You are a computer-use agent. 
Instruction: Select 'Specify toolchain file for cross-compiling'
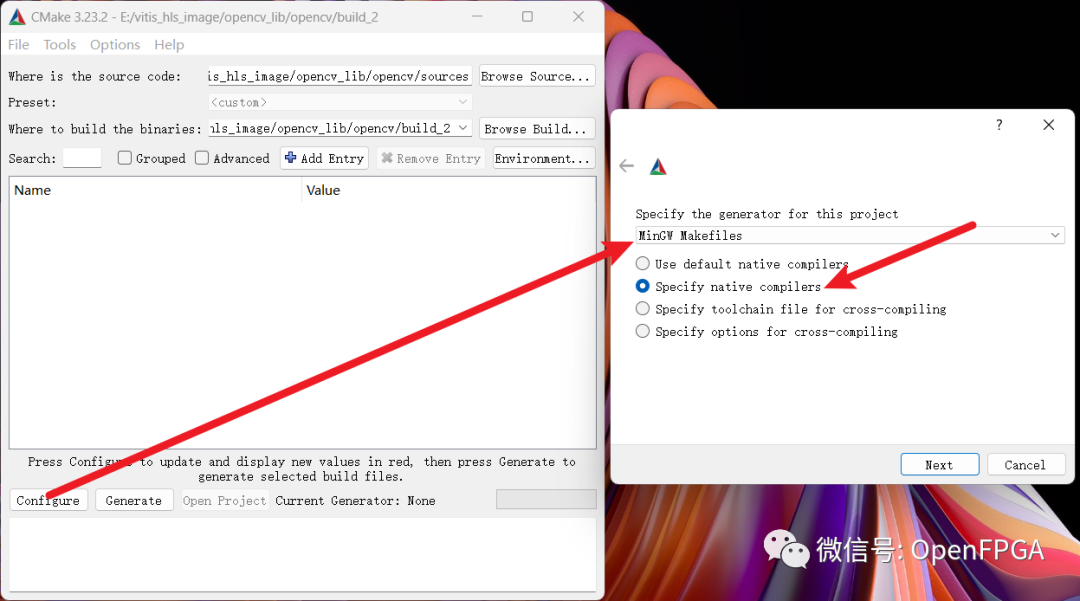tap(641, 308)
